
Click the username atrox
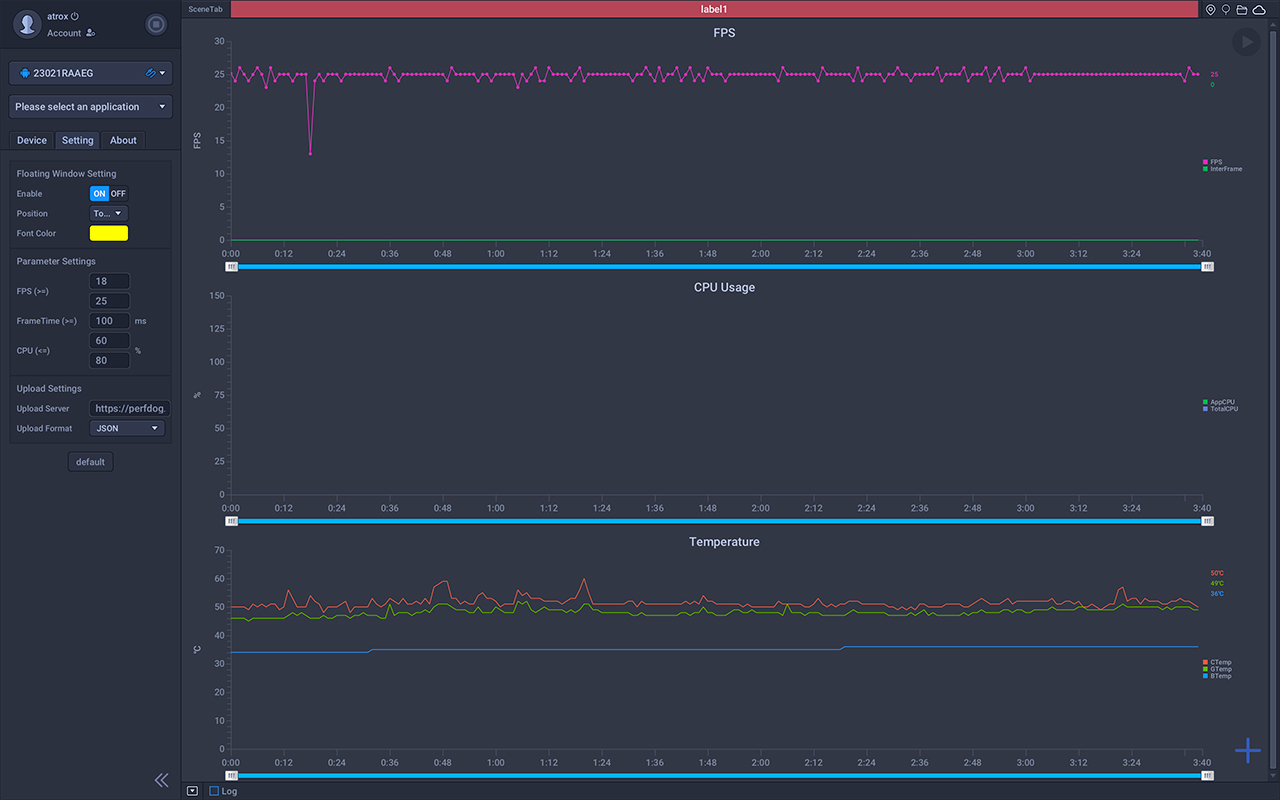click(58, 16)
